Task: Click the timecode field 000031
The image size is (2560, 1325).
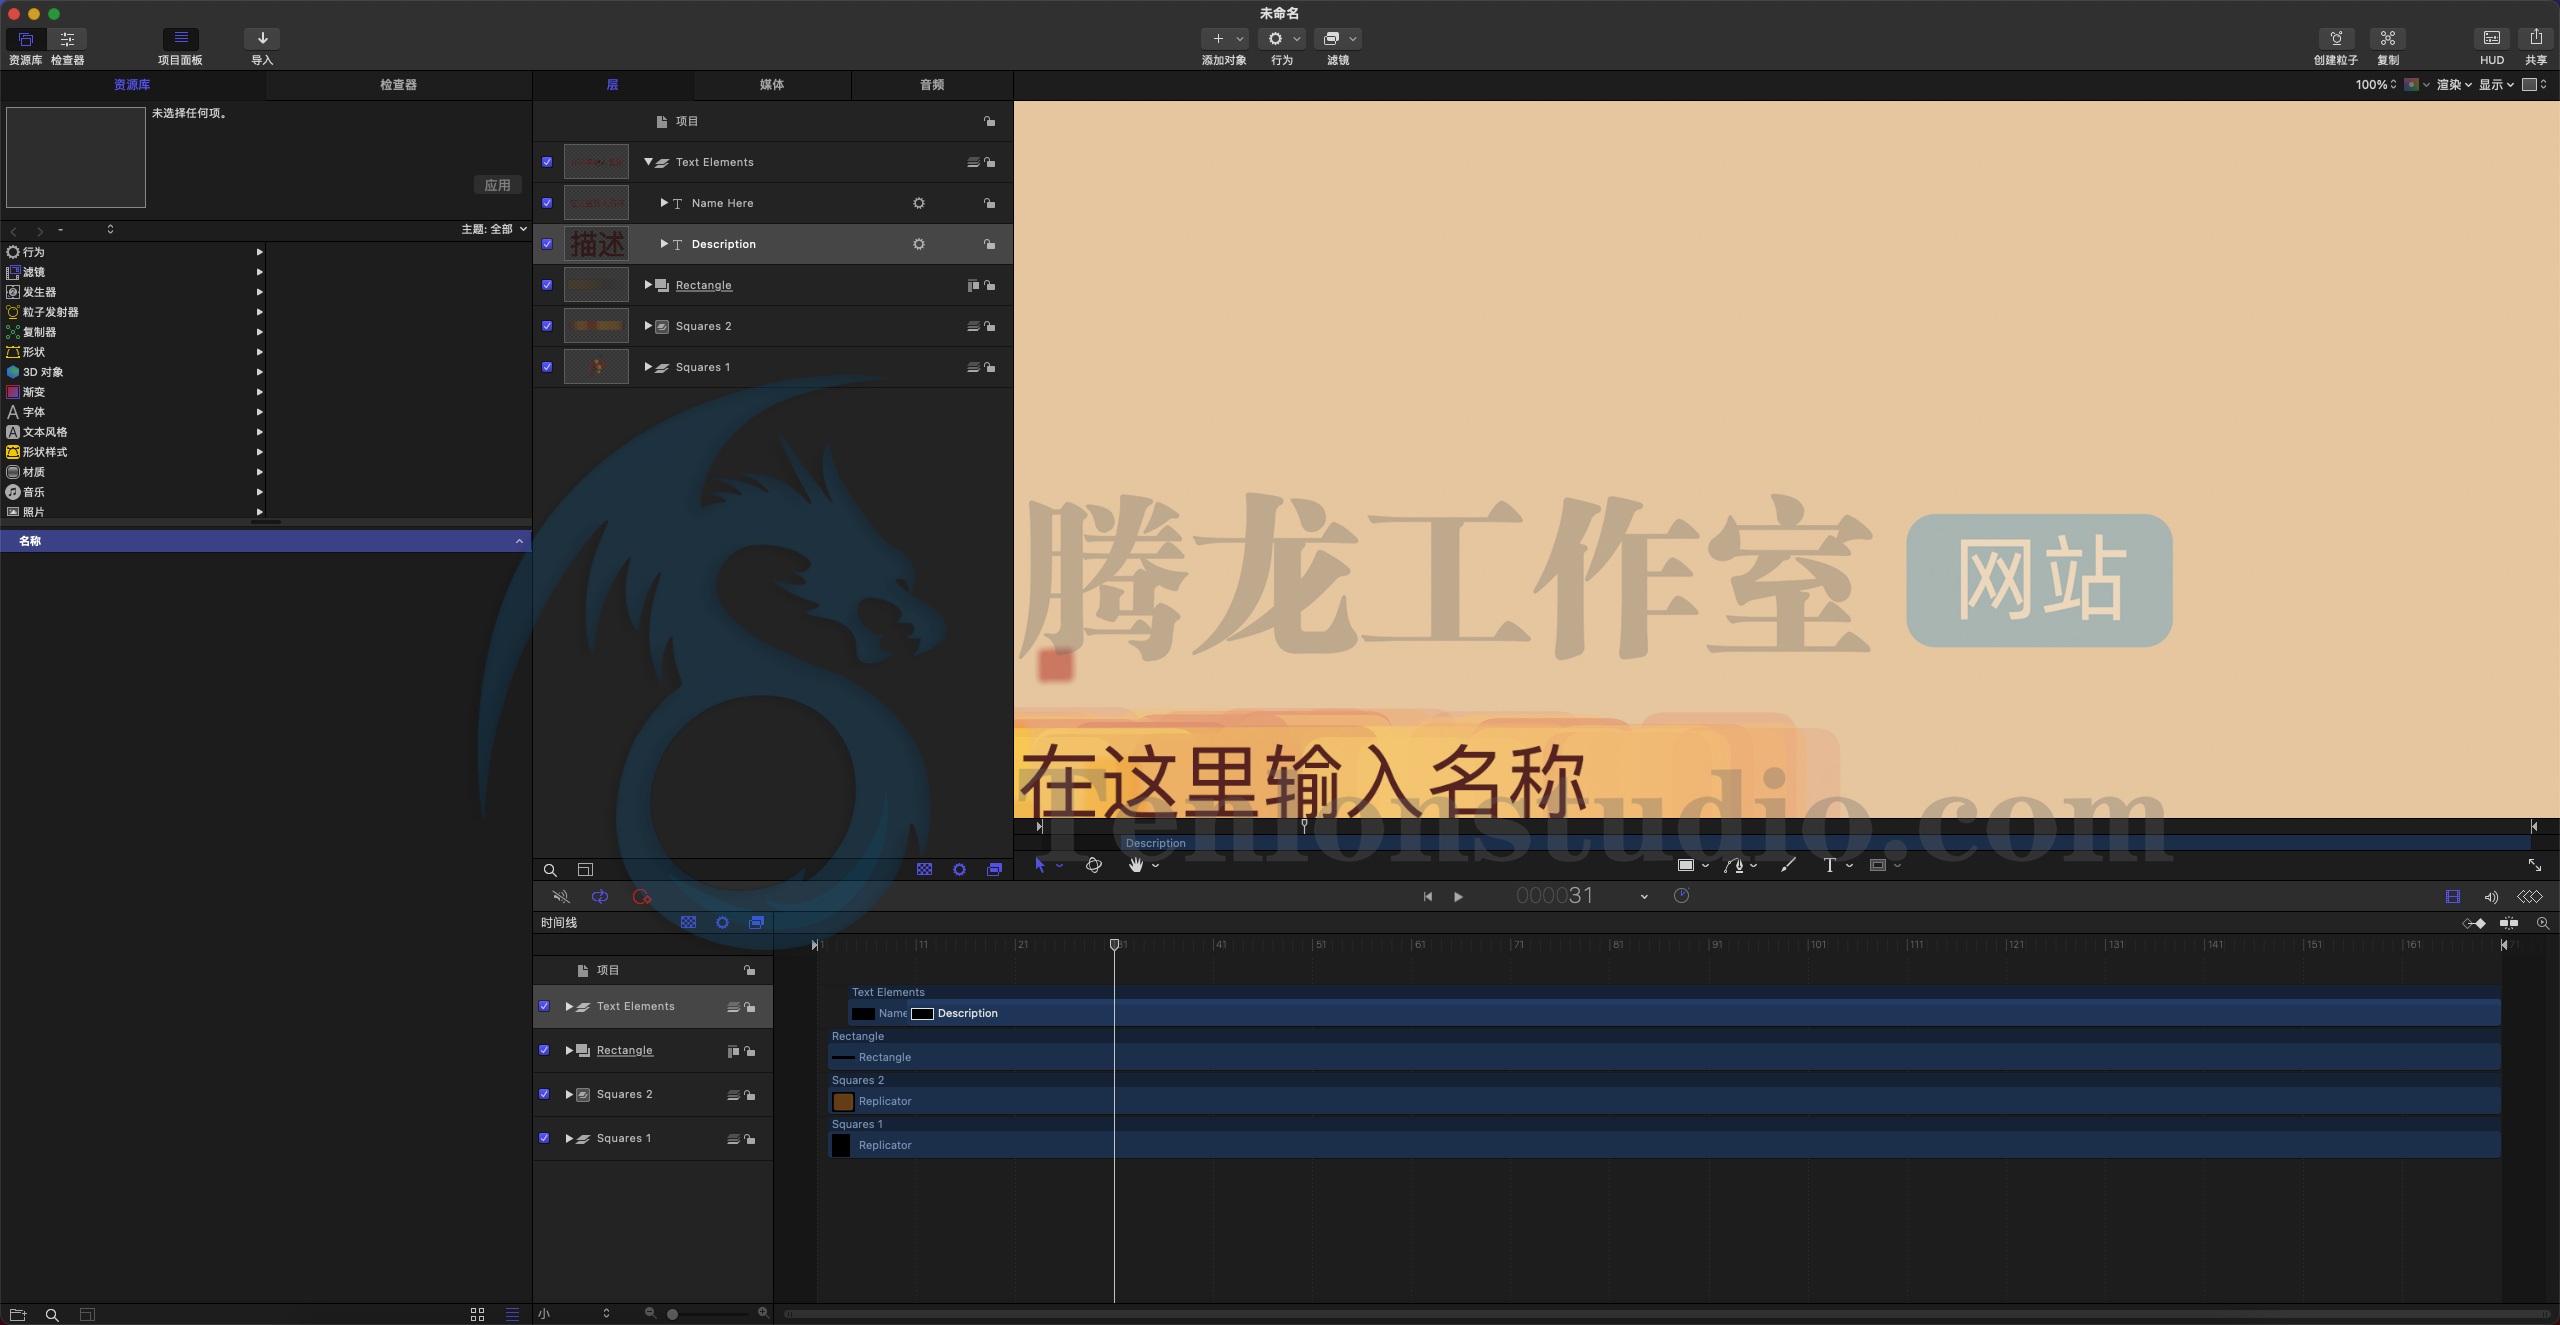Action: 1554,896
